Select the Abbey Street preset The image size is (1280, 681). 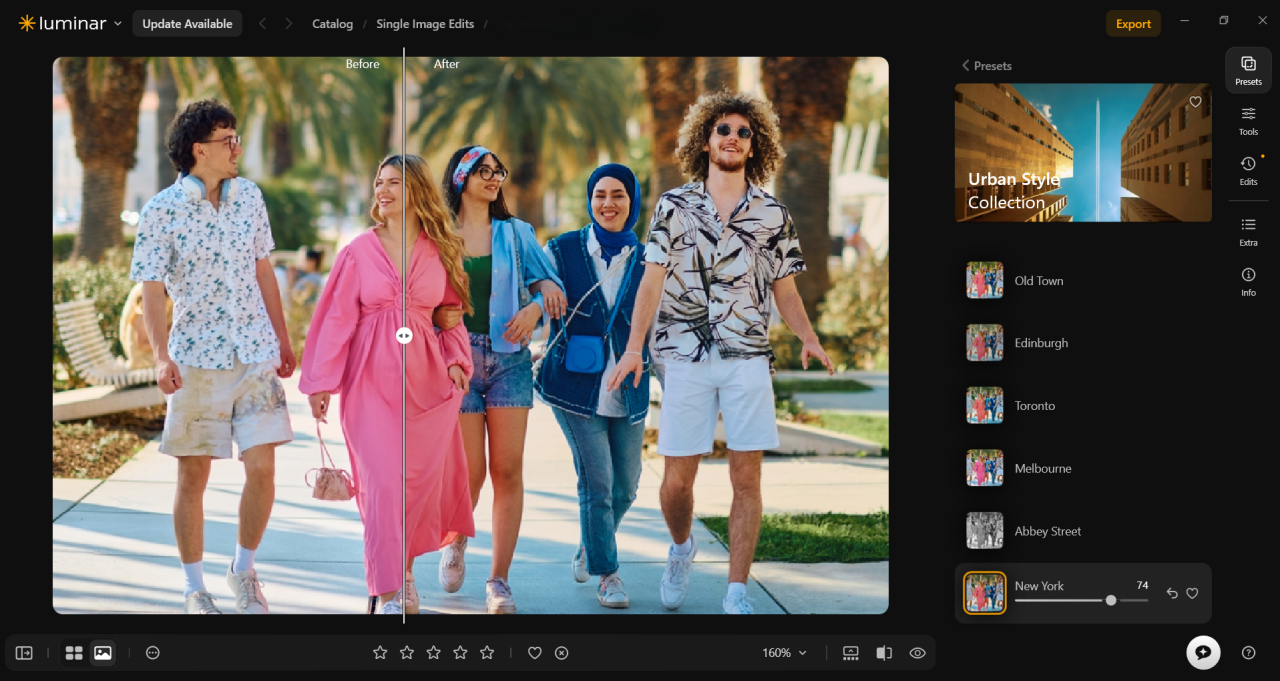pos(1083,531)
